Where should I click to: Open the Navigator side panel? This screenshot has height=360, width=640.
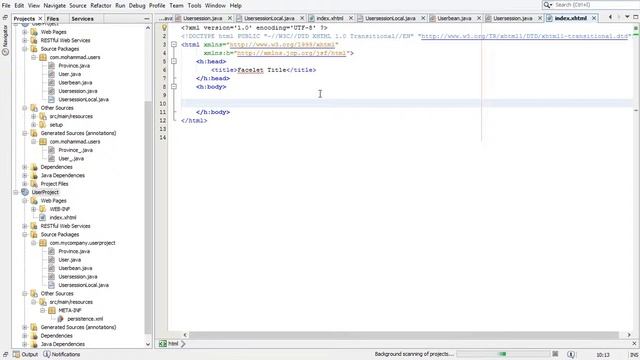(5, 40)
